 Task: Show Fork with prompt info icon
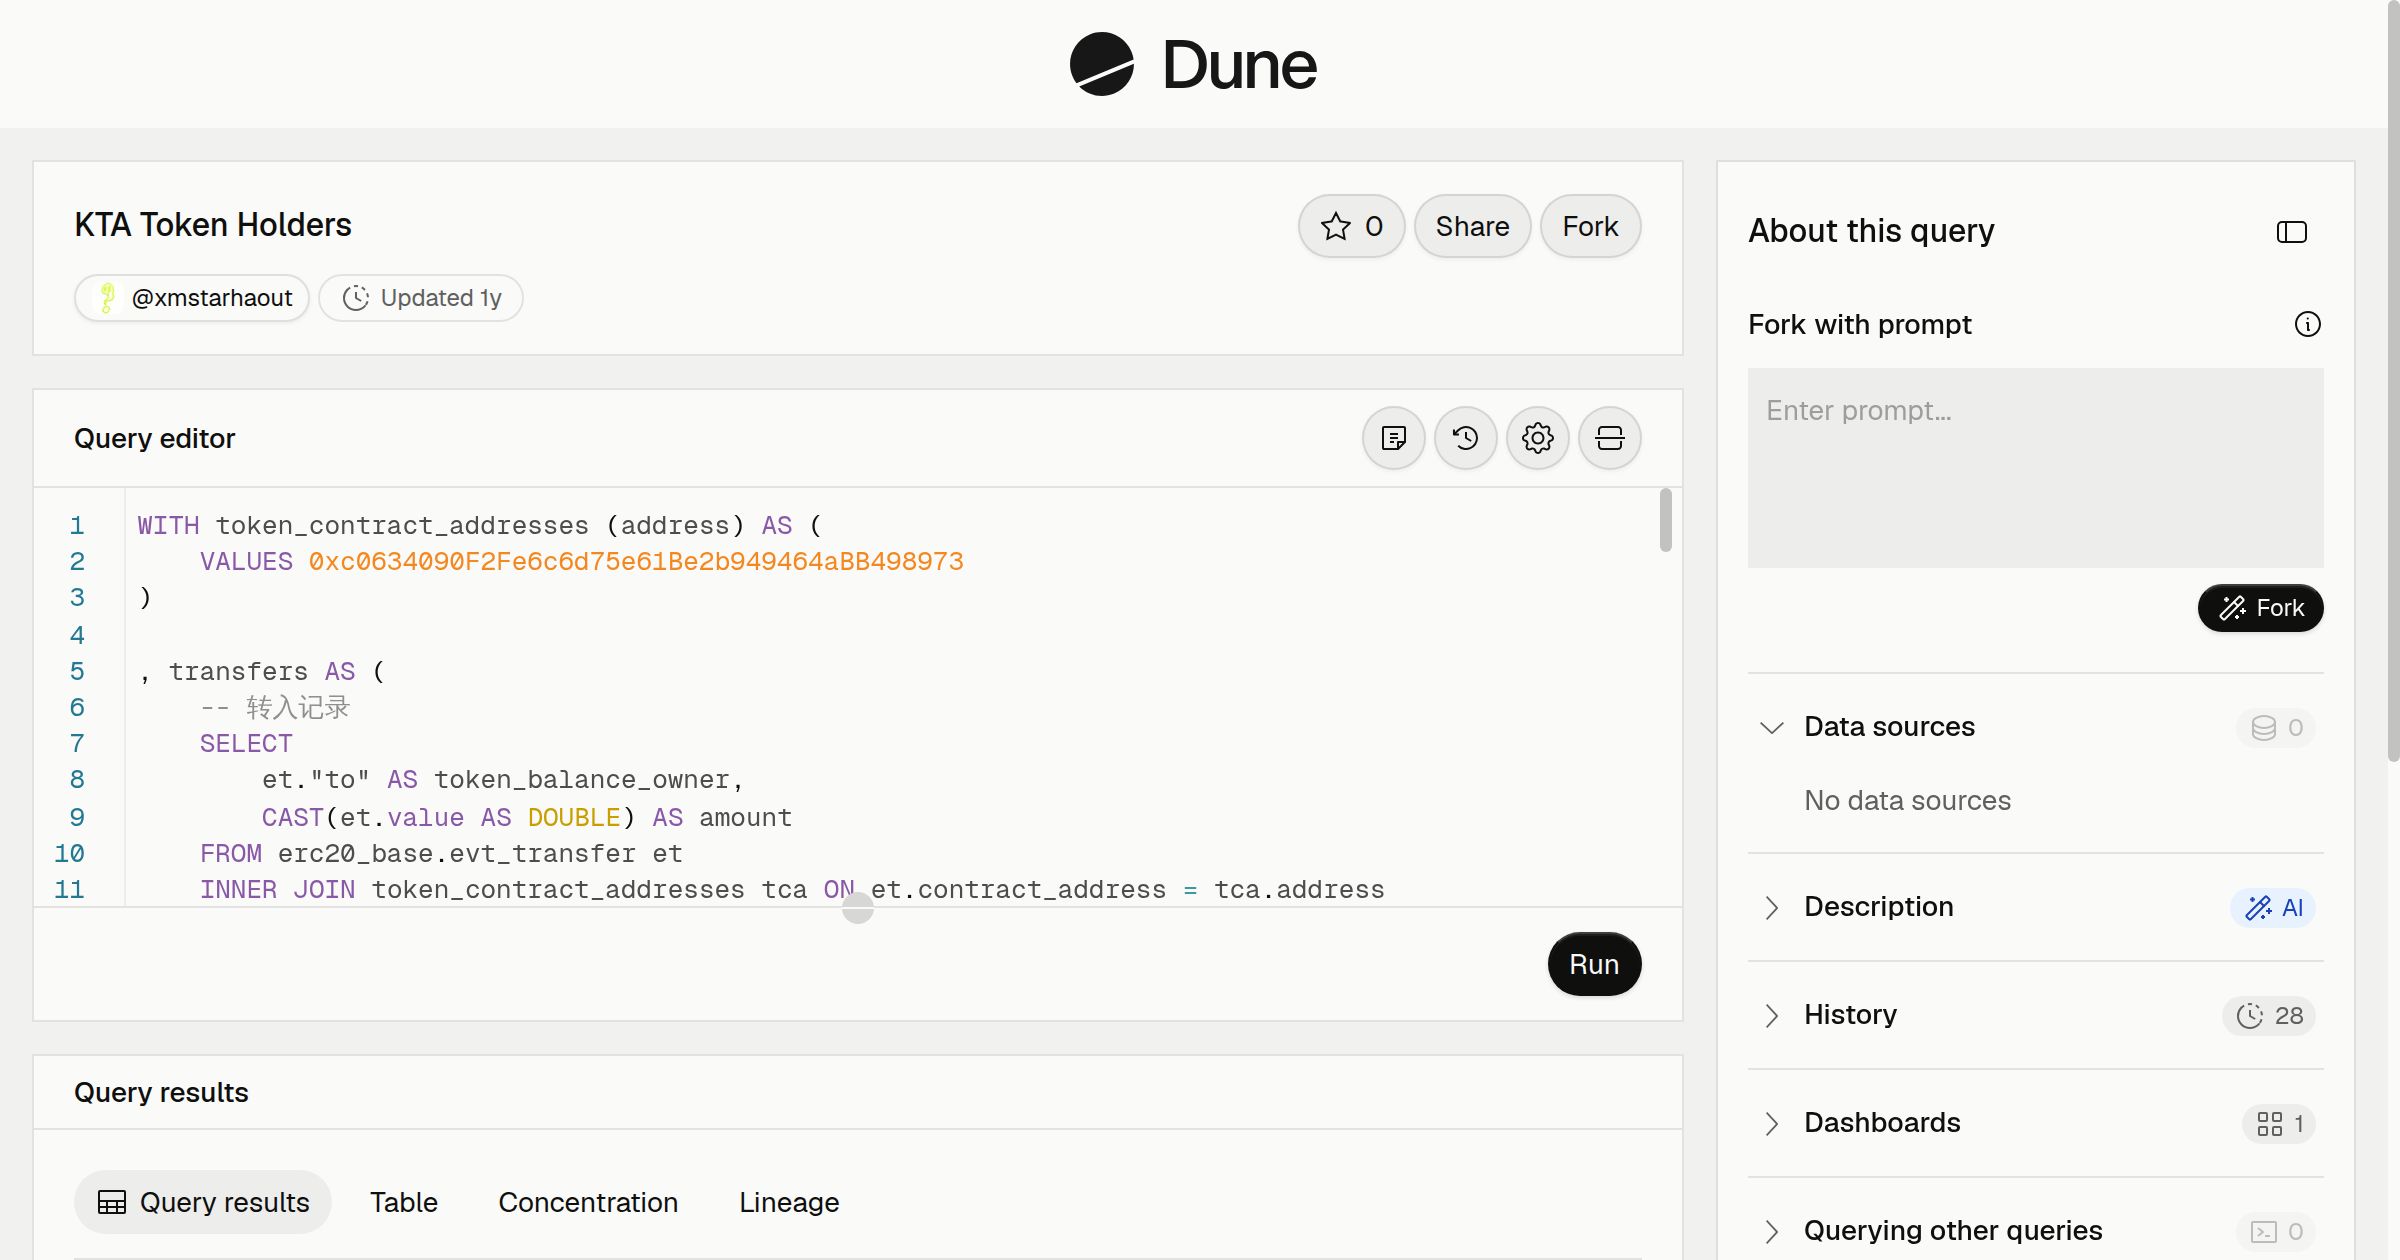(x=2307, y=324)
